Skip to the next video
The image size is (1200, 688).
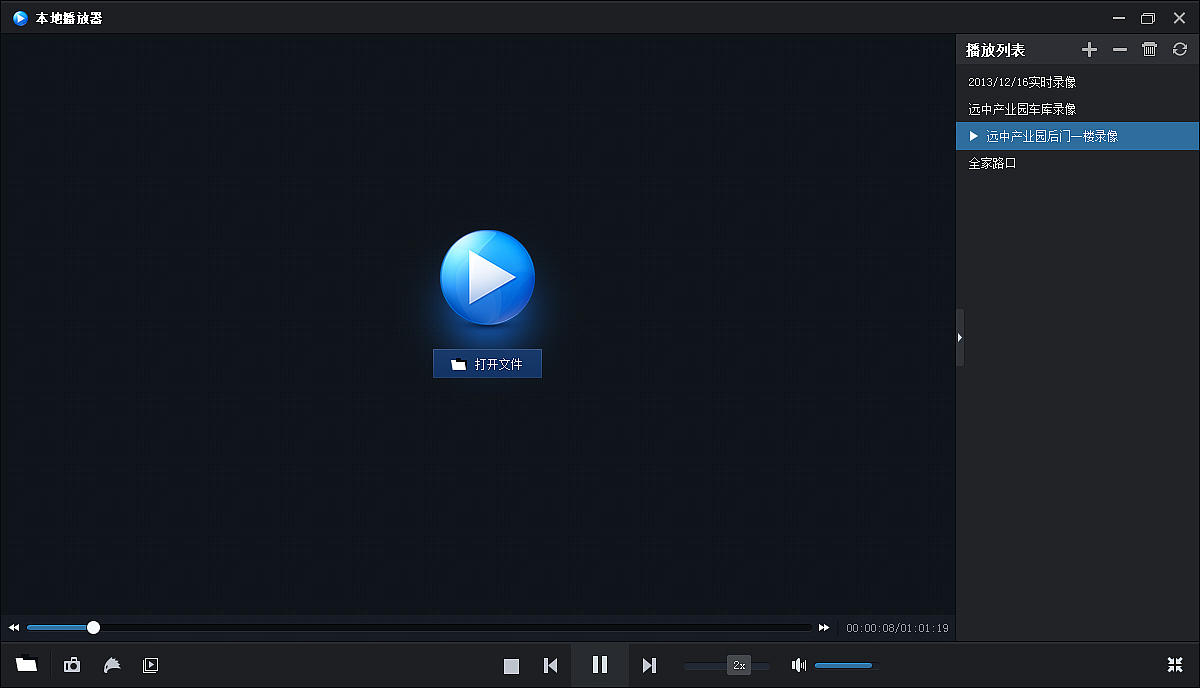649,665
